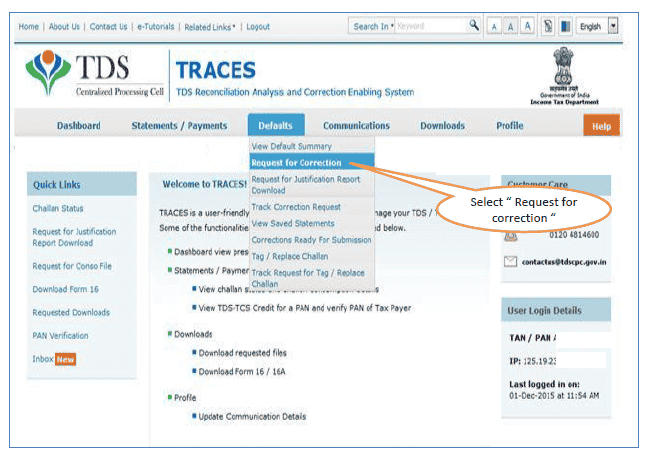Expand the Search In dropdown

point(372,27)
